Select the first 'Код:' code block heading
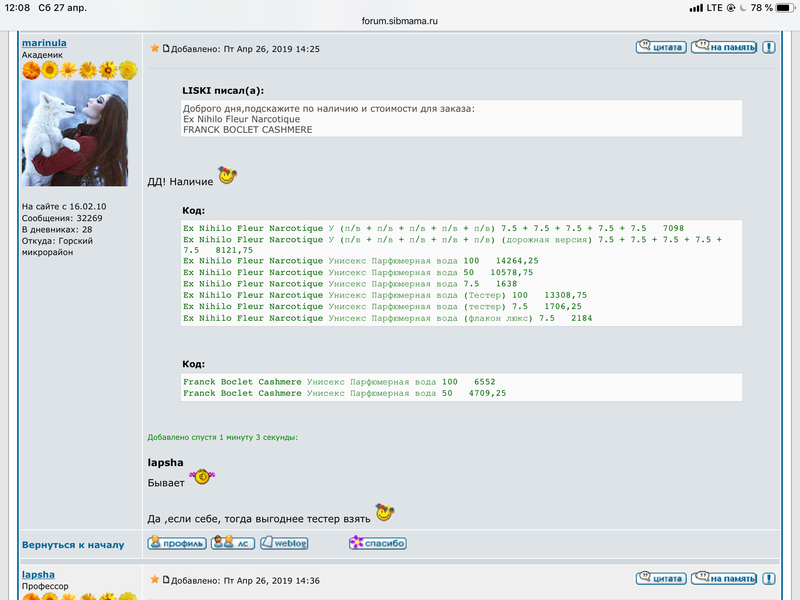Viewport: 800px width, 600px height. pos(193,211)
